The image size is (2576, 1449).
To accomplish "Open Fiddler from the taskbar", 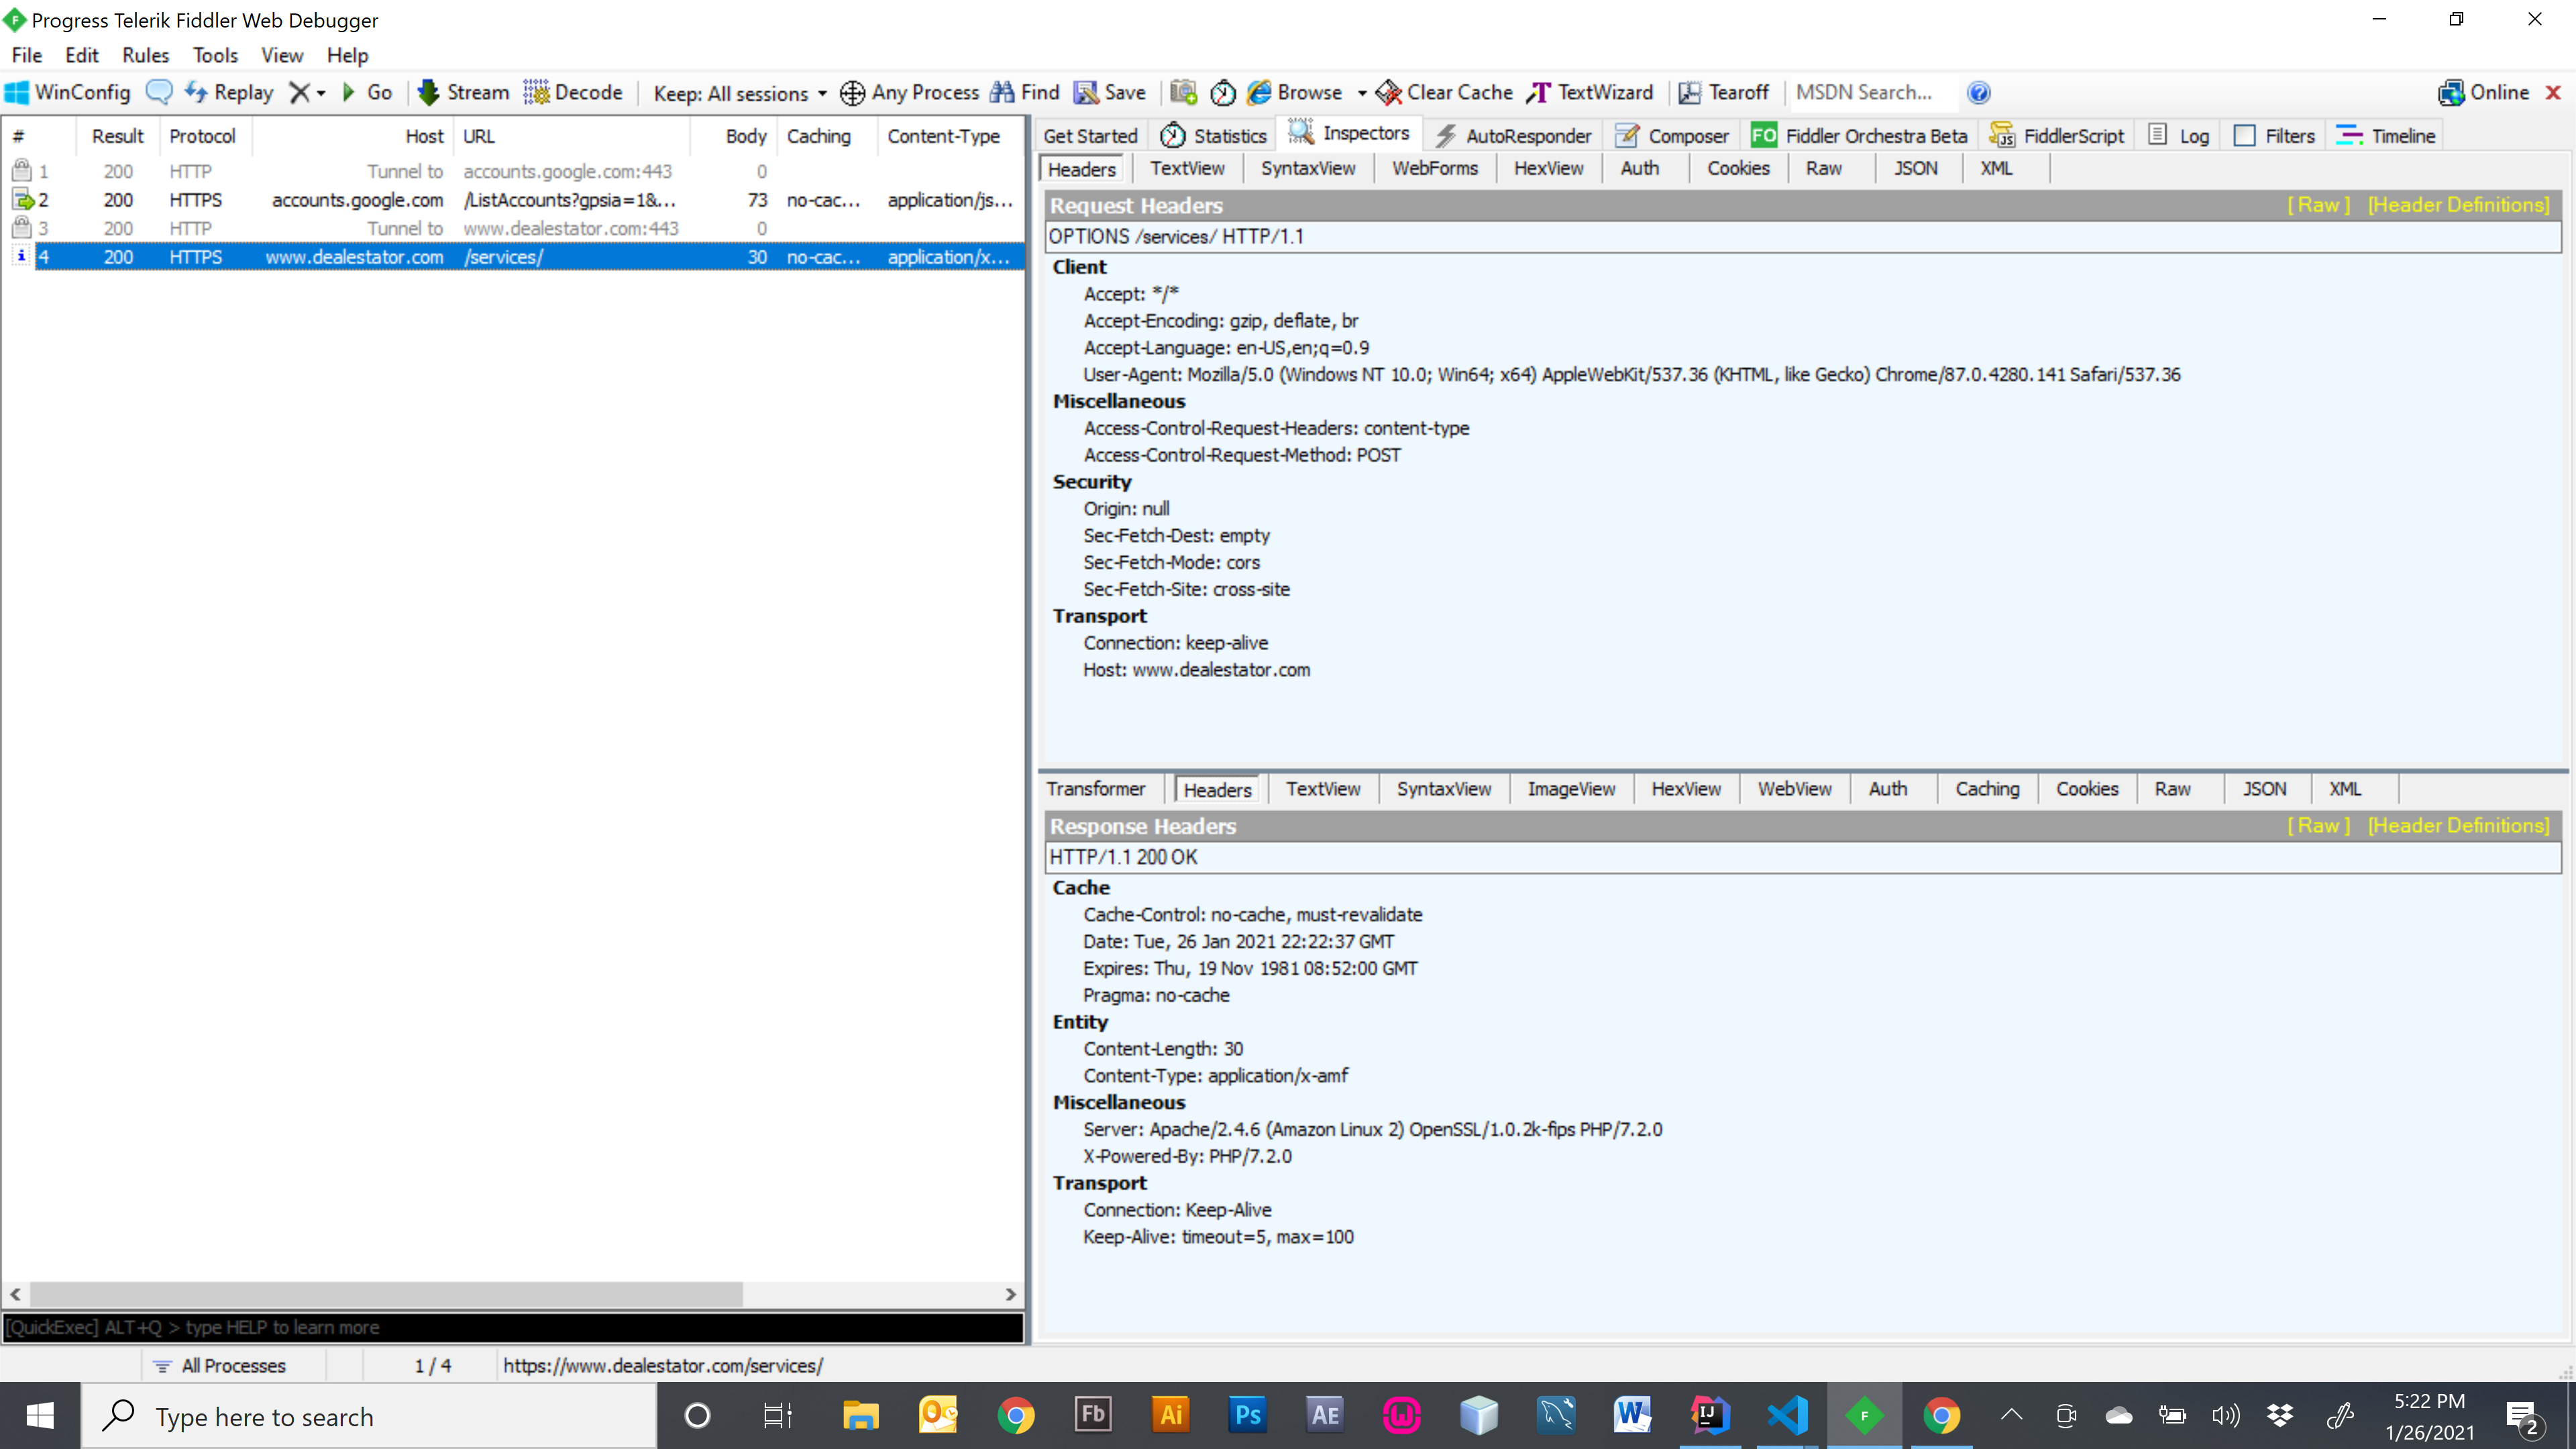I will 1865,1415.
